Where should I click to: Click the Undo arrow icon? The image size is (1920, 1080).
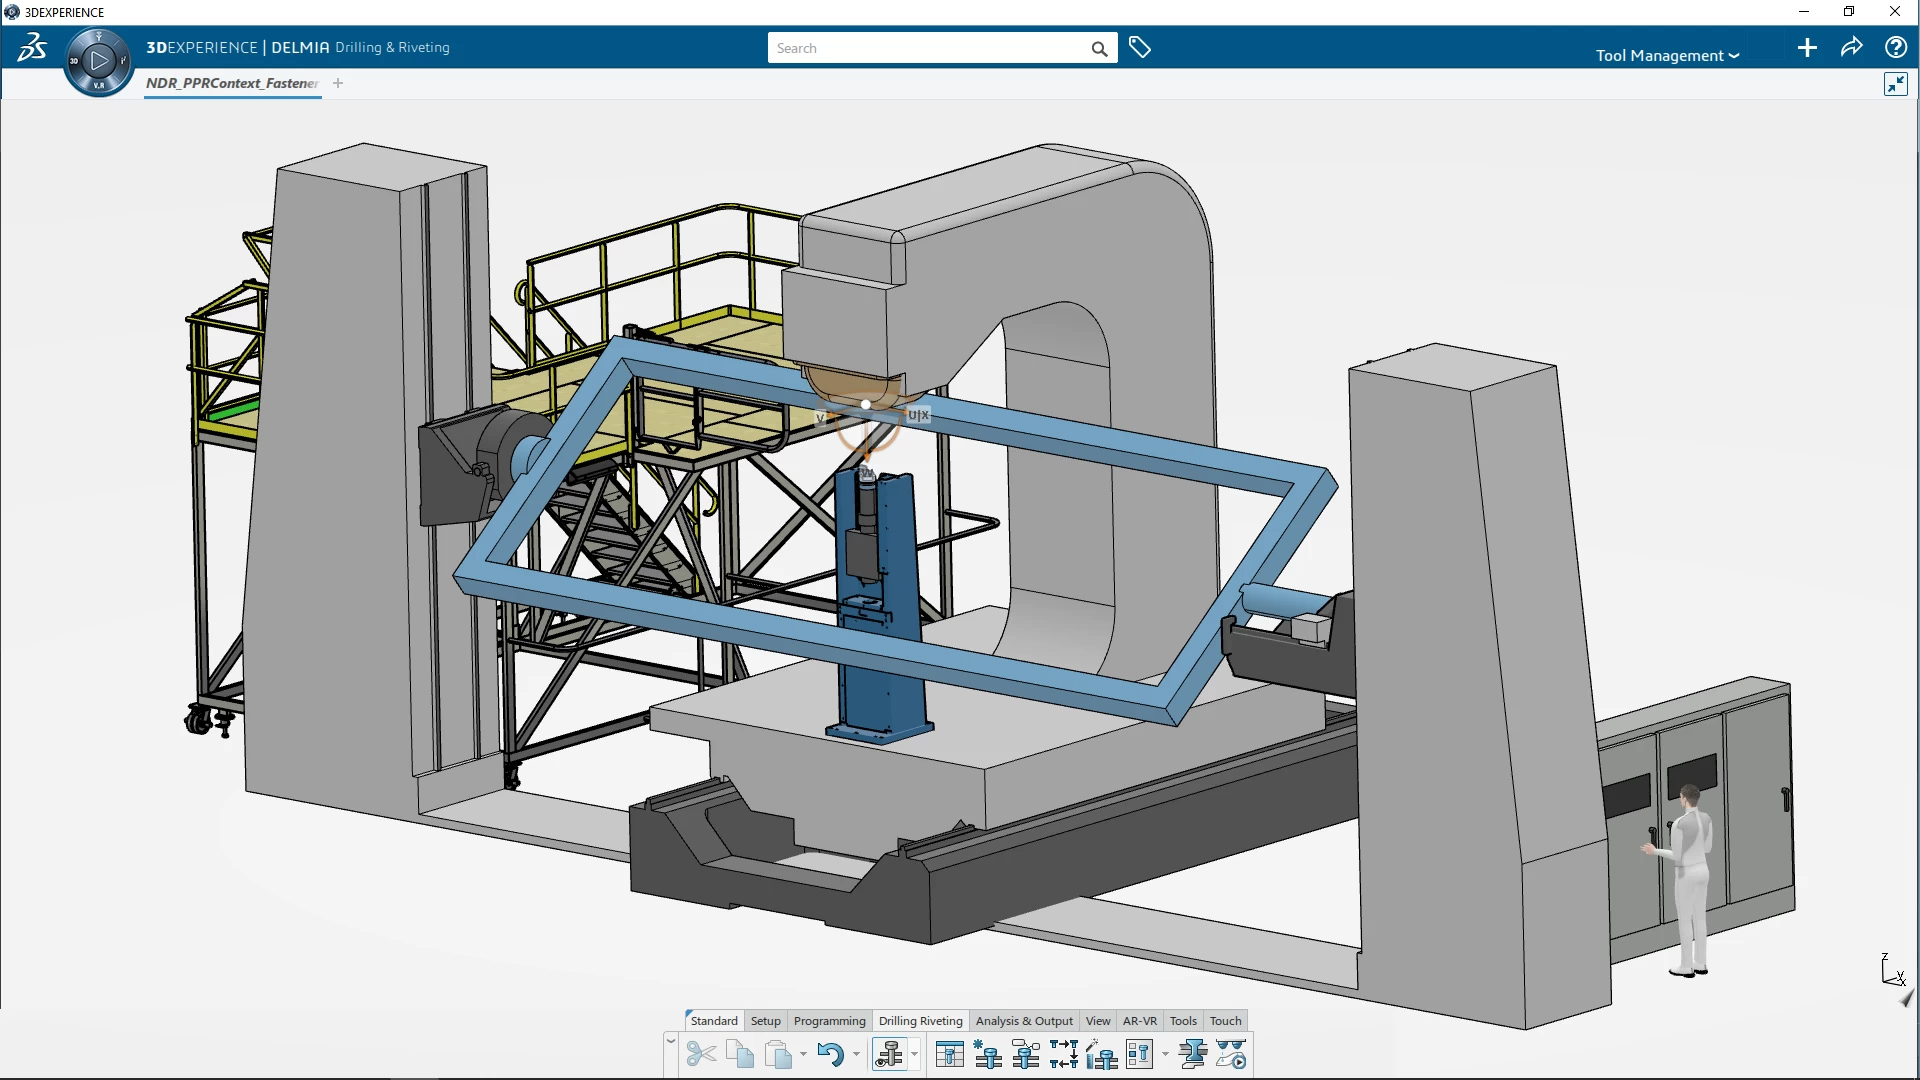[829, 1054]
